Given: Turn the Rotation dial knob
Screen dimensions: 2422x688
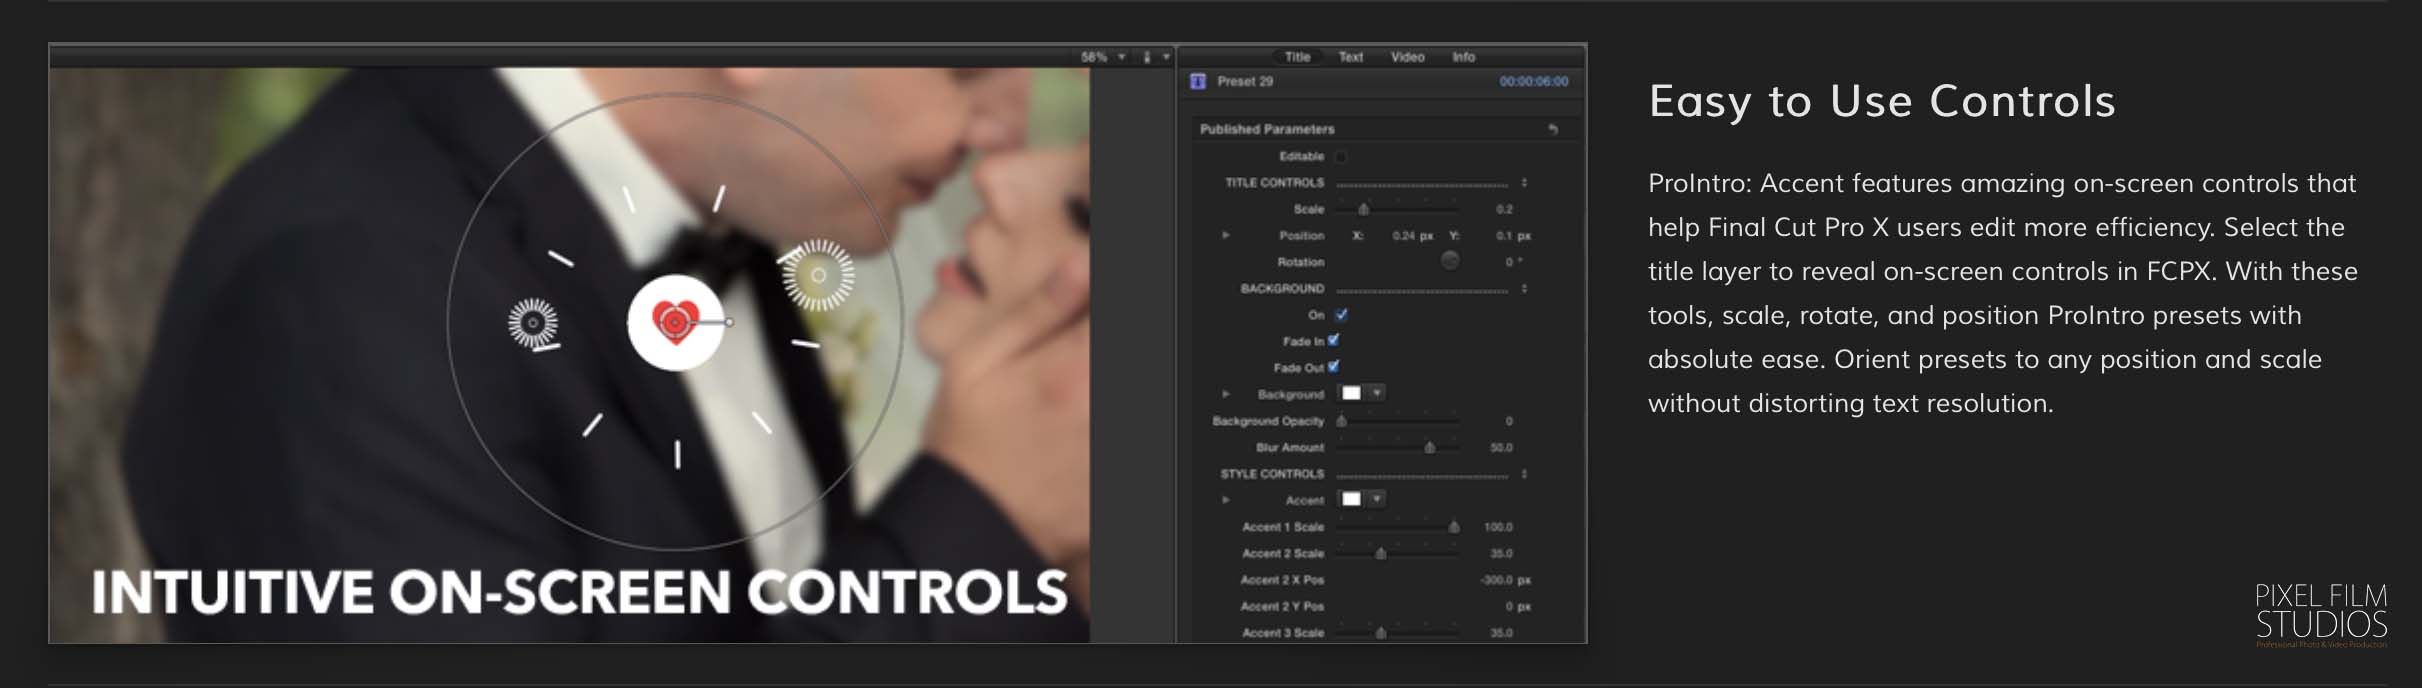Looking at the screenshot, I should tap(1449, 261).
